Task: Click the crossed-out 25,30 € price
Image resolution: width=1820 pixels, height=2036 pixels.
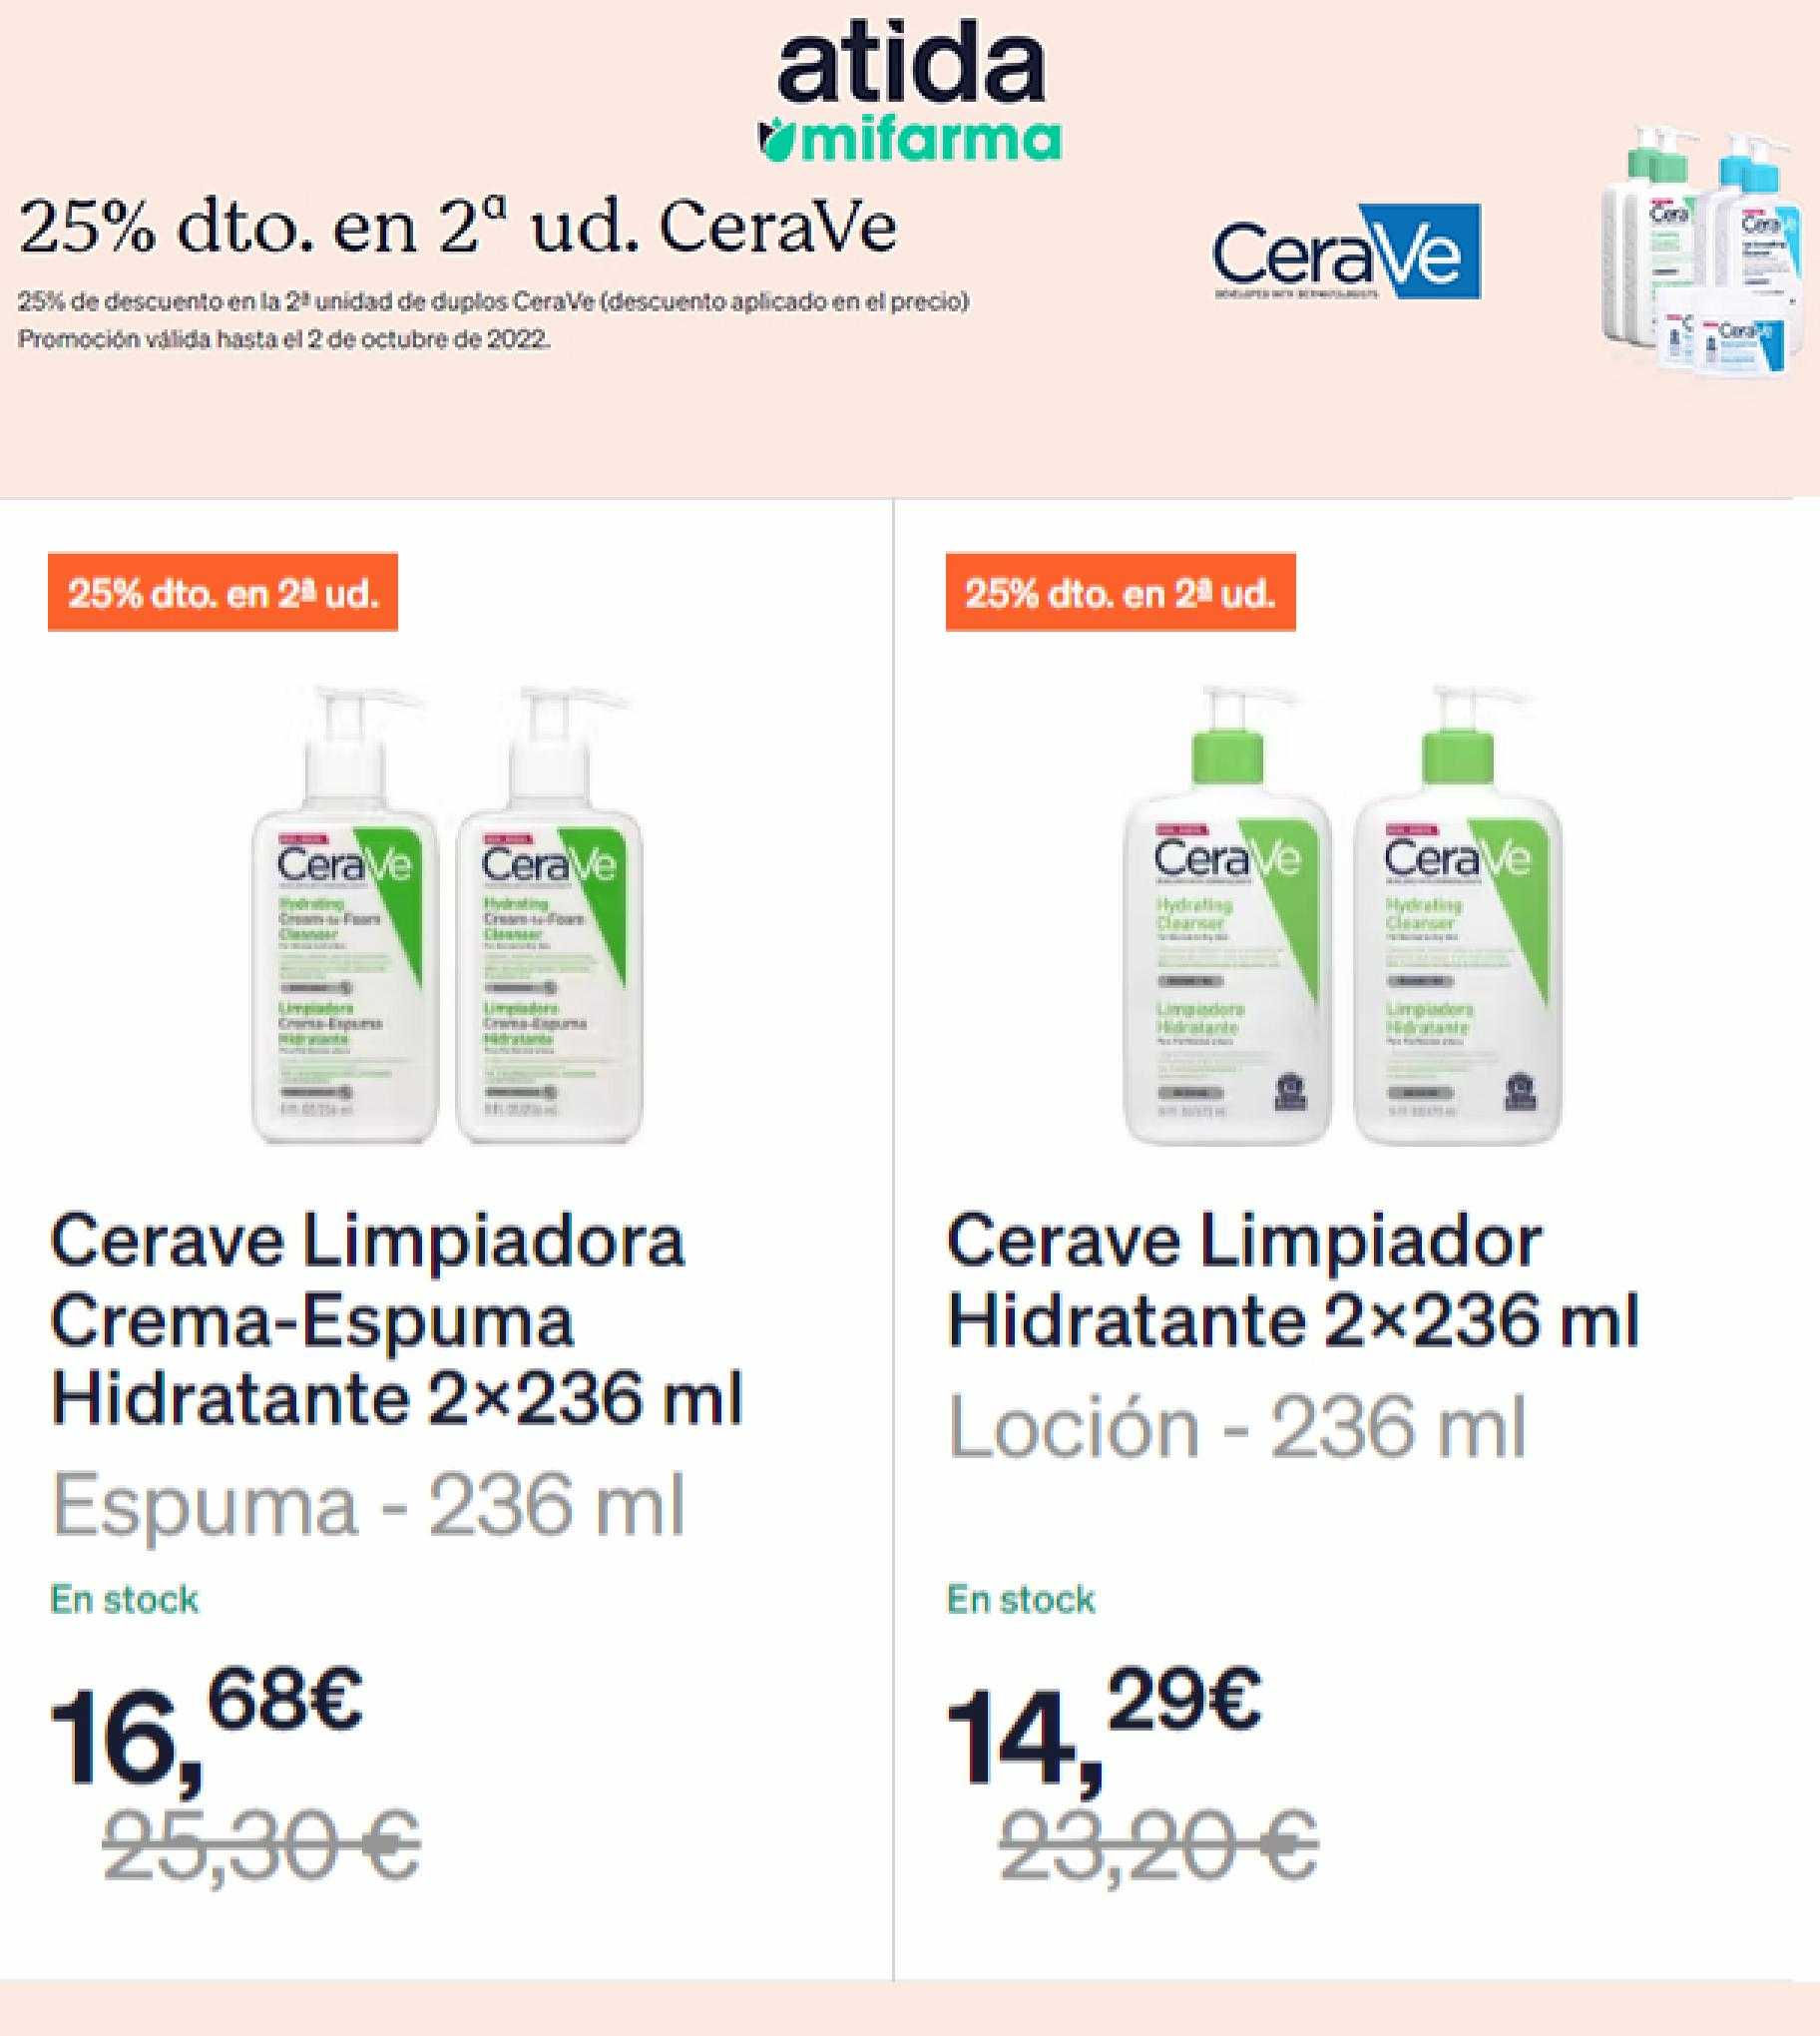Action: [x=261, y=1843]
